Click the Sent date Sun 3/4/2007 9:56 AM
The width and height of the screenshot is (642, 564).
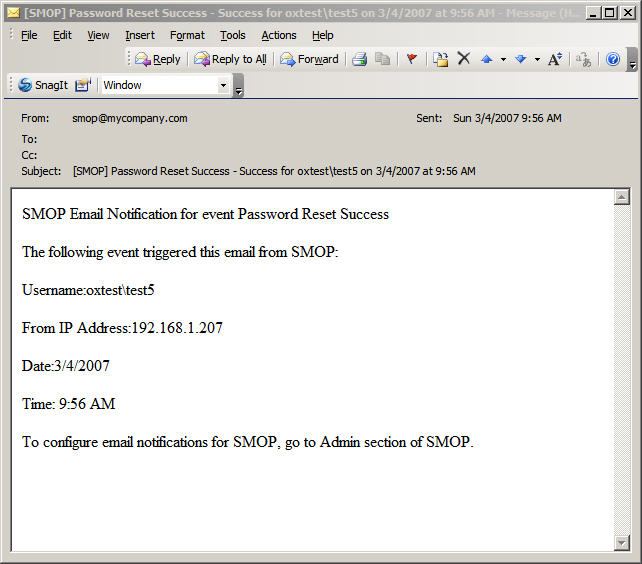coord(507,118)
